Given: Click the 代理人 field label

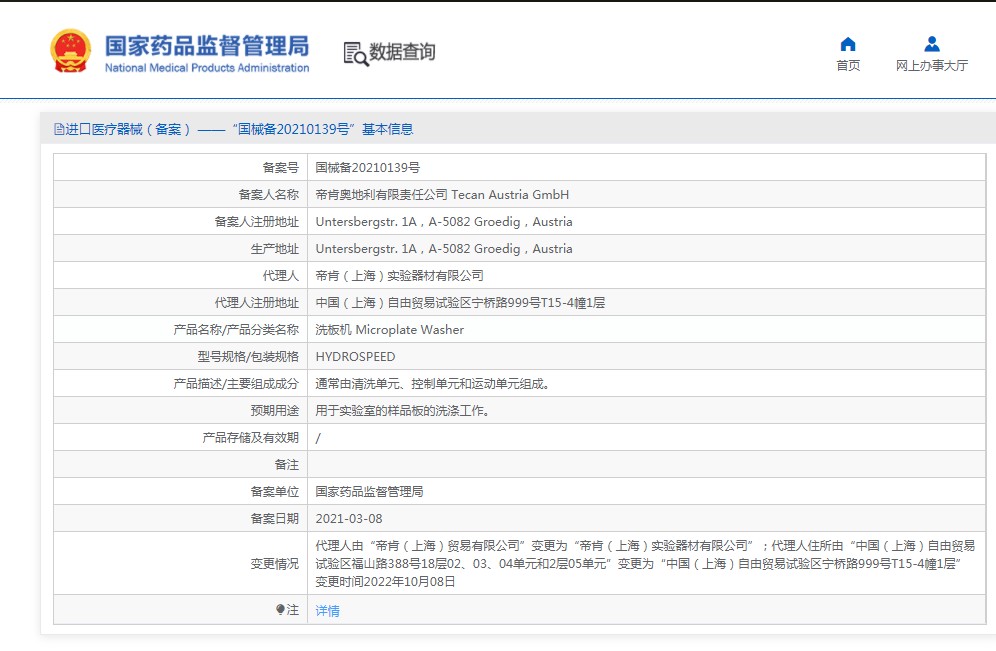Looking at the screenshot, I should (281, 276).
